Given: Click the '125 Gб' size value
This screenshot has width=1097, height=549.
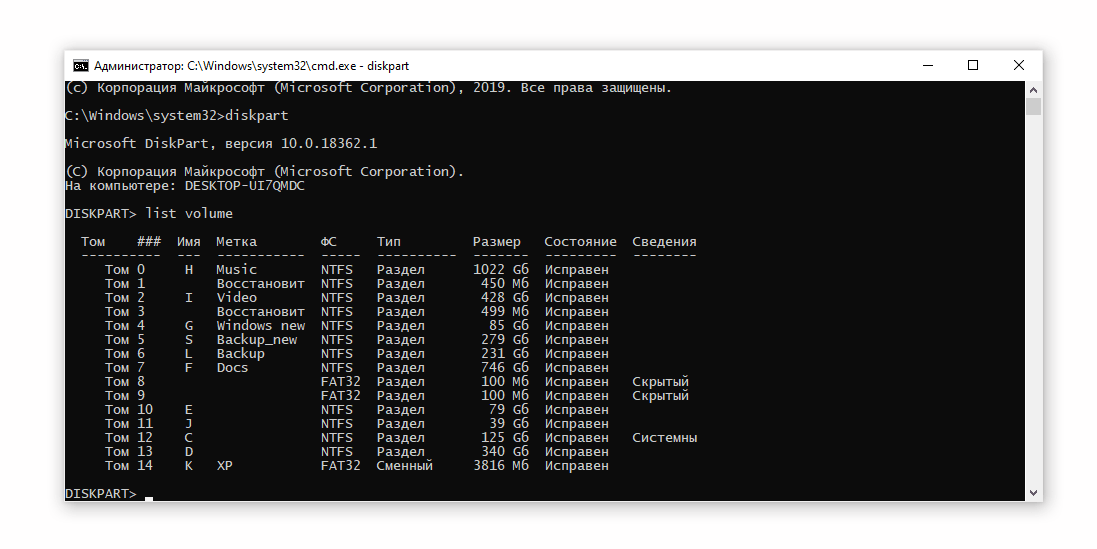Looking at the screenshot, I should point(505,437).
